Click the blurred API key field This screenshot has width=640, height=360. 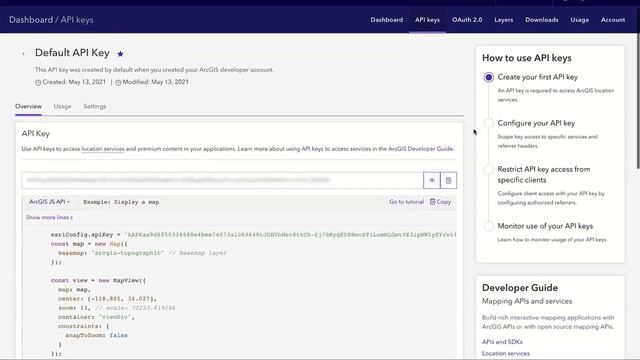coord(222,180)
